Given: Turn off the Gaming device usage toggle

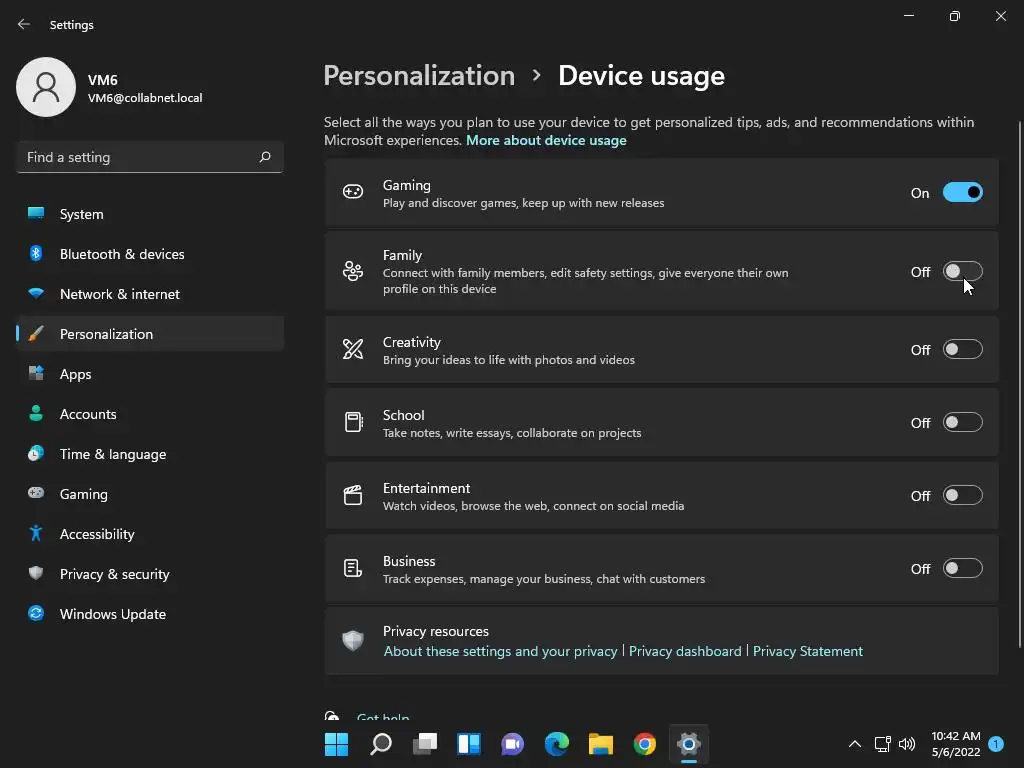Looking at the screenshot, I should coord(963,193).
